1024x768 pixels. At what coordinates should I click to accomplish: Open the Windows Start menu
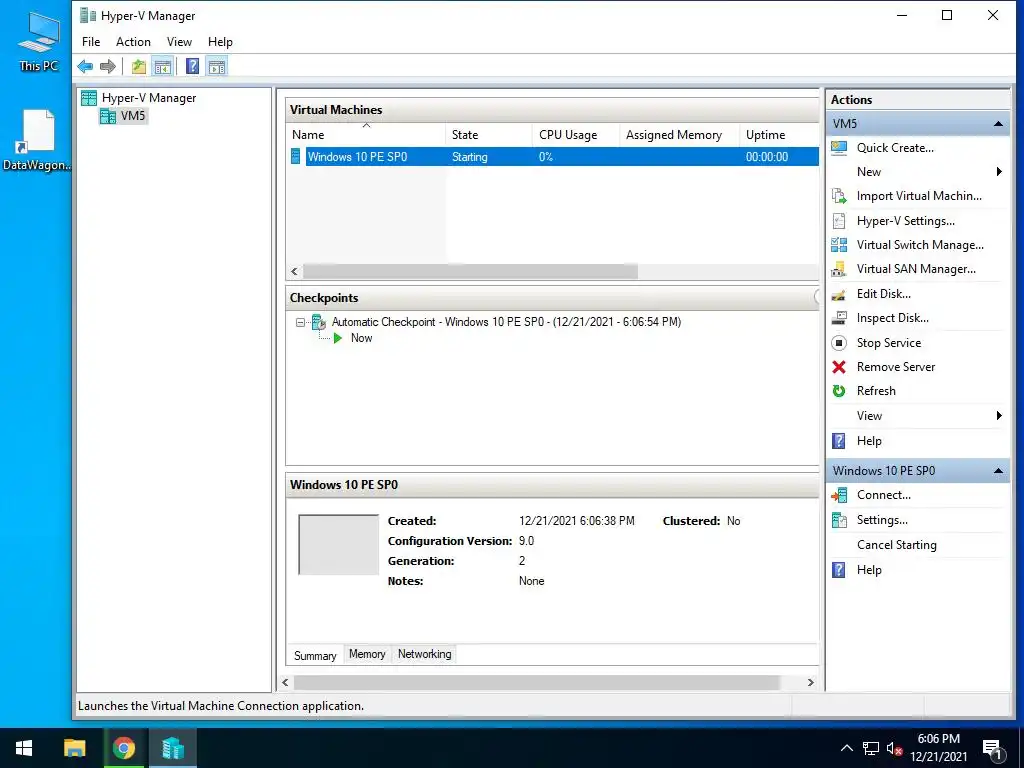point(24,748)
